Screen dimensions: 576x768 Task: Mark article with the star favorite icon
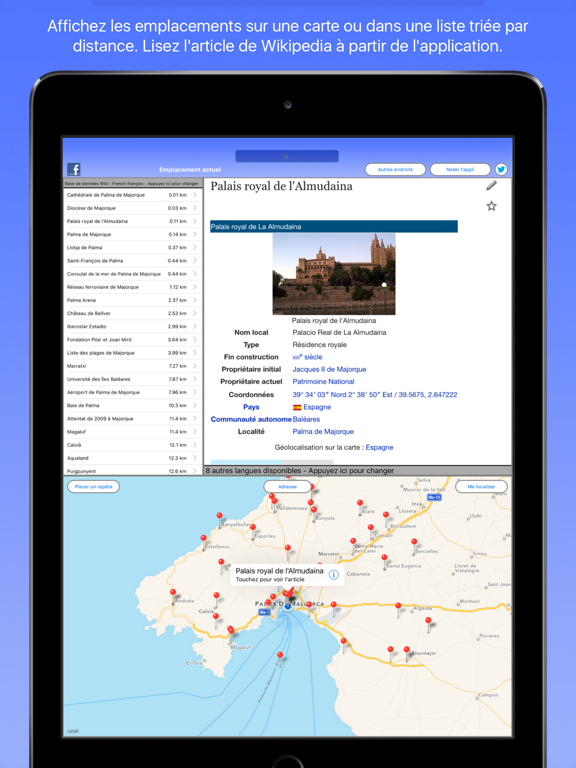pos(491,206)
